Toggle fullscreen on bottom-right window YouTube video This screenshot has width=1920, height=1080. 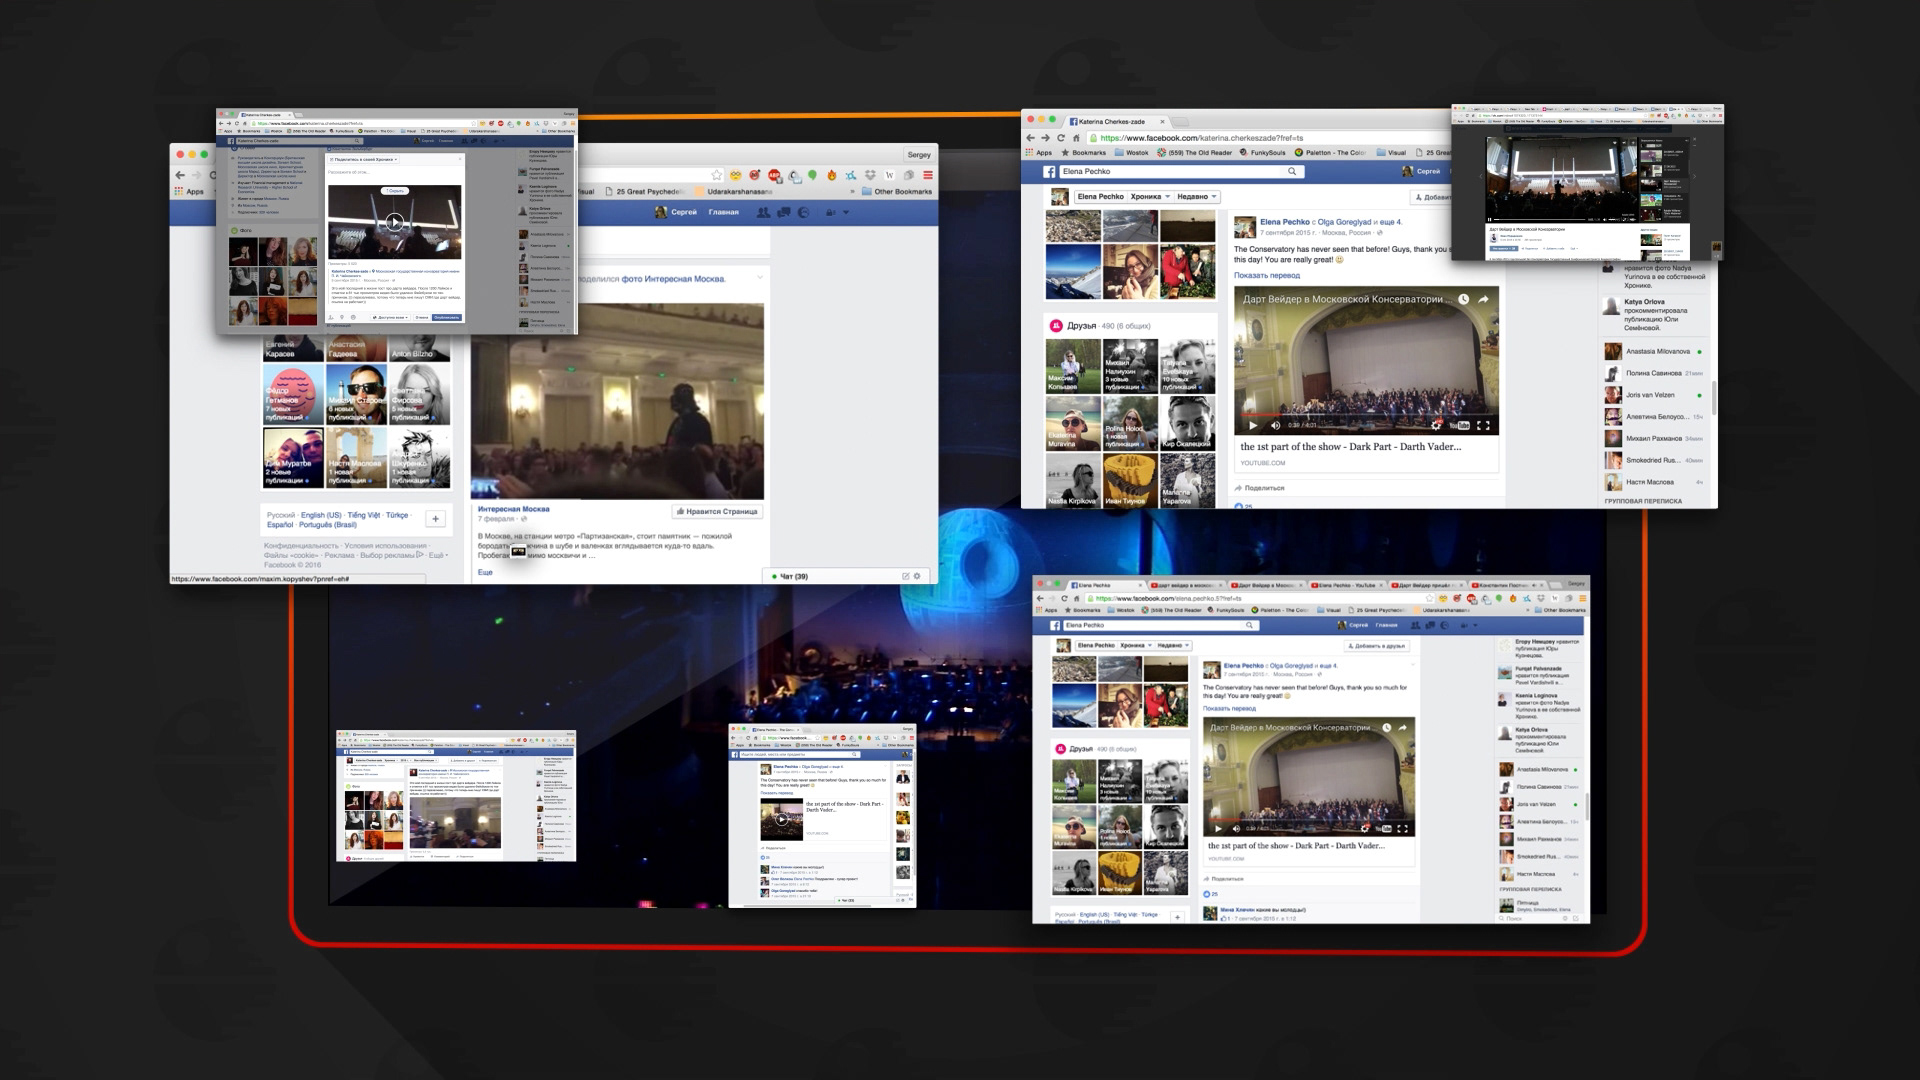(1402, 828)
